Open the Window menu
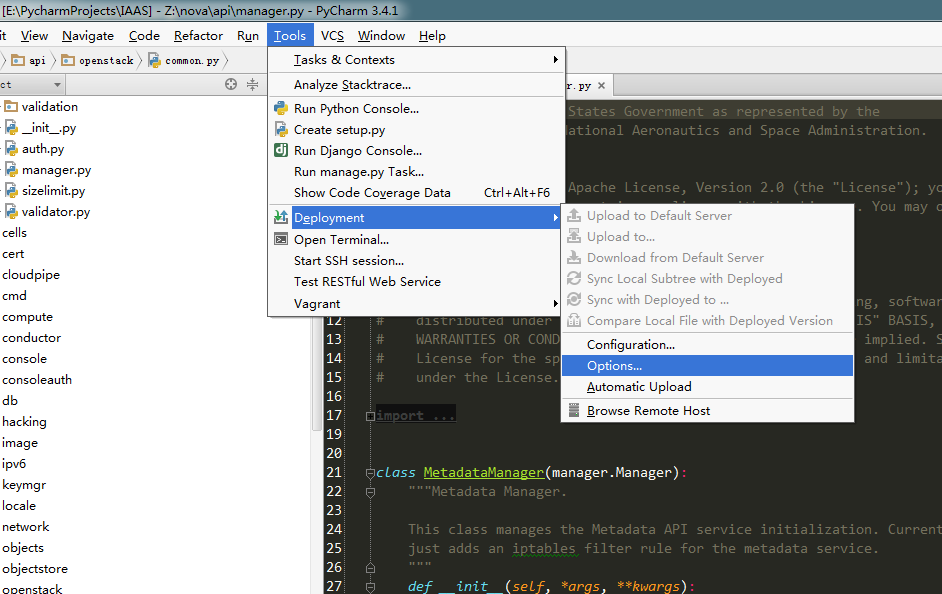942x594 pixels. pos(381,36)
